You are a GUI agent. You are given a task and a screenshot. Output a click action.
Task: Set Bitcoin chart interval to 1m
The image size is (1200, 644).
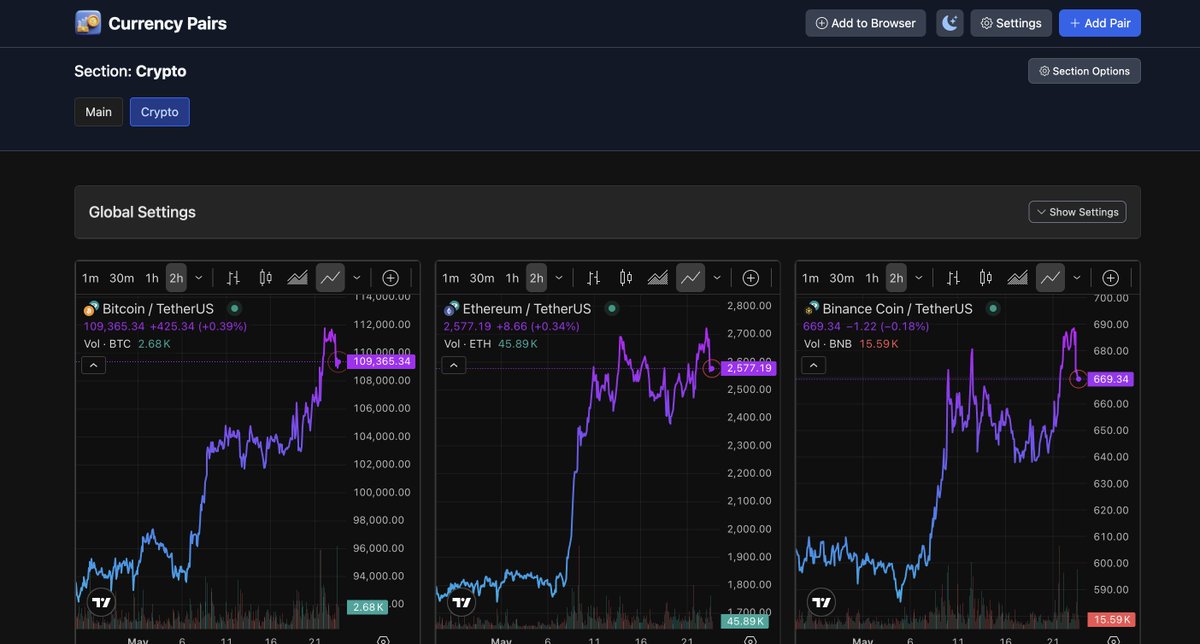tap(90, 278)
